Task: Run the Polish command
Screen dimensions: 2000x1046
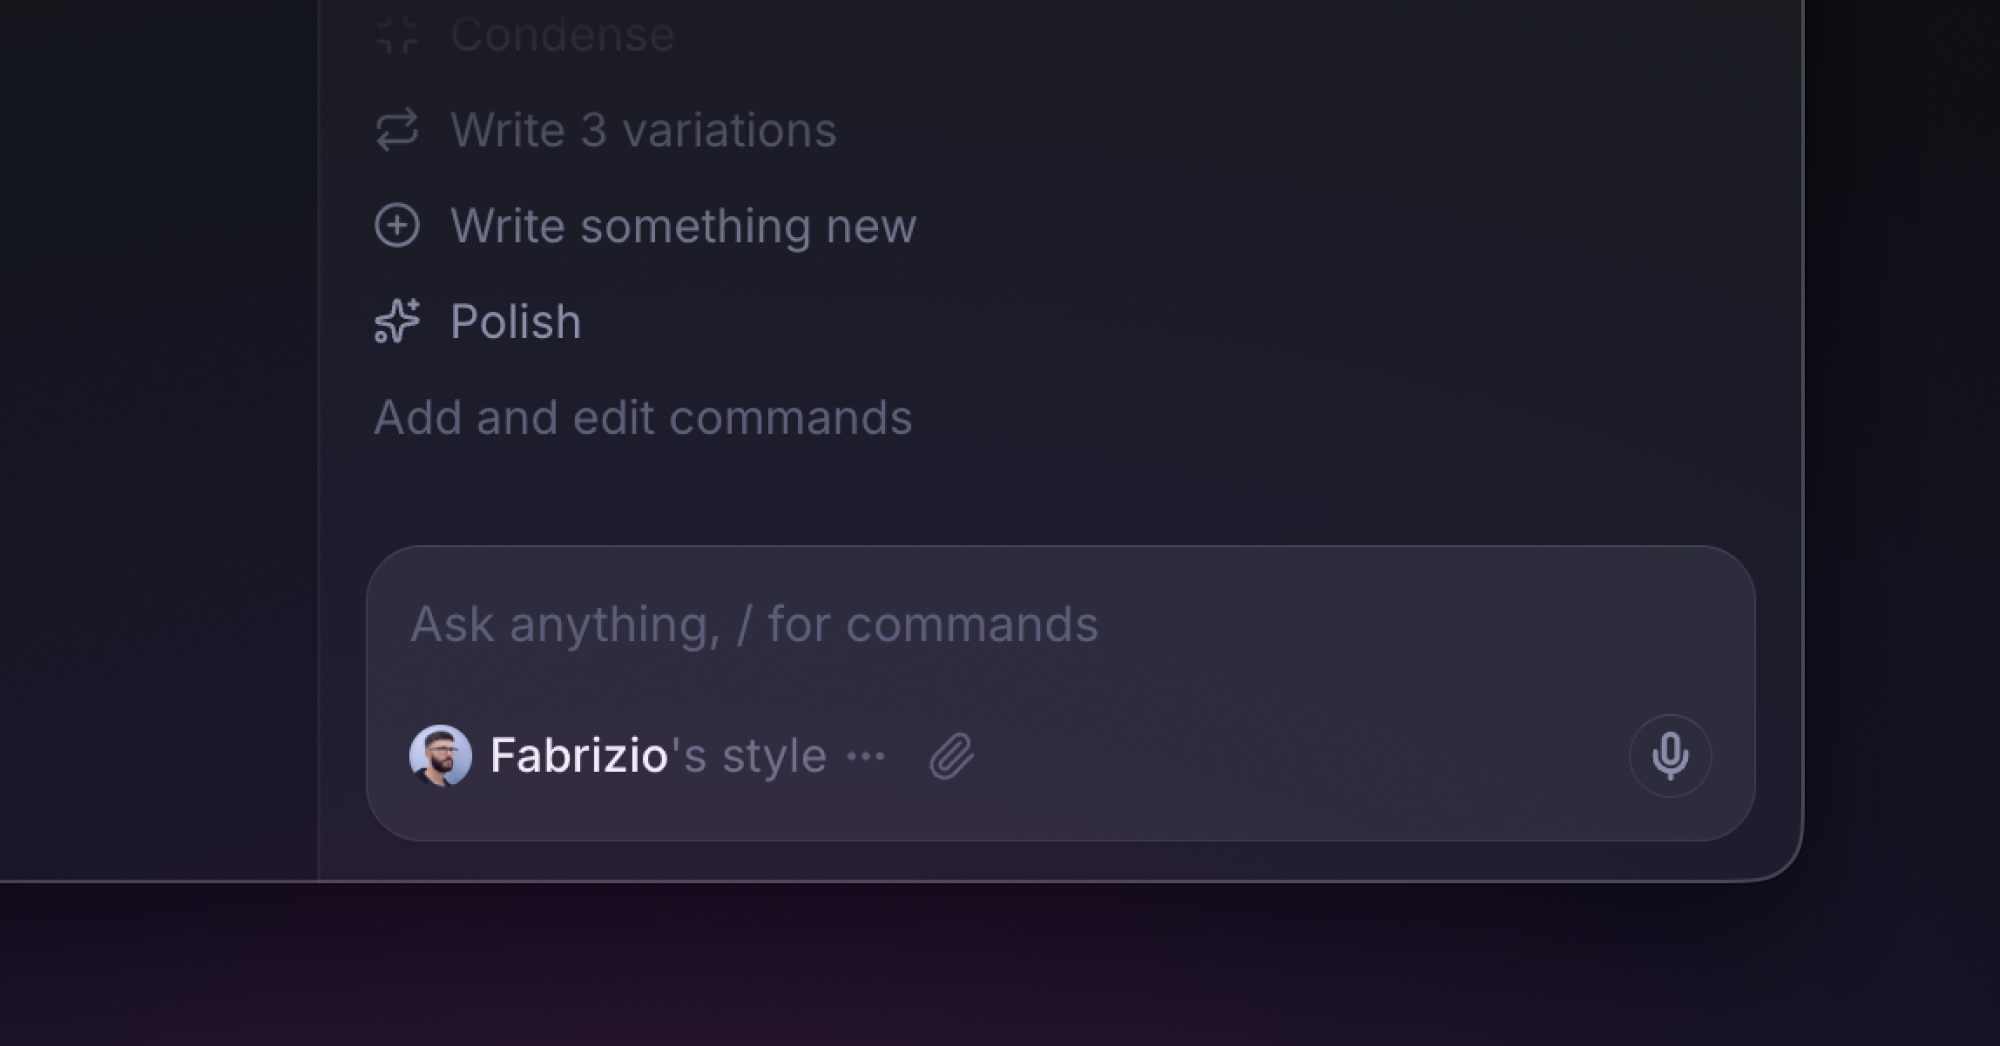Action: click(x=515, y=322)
